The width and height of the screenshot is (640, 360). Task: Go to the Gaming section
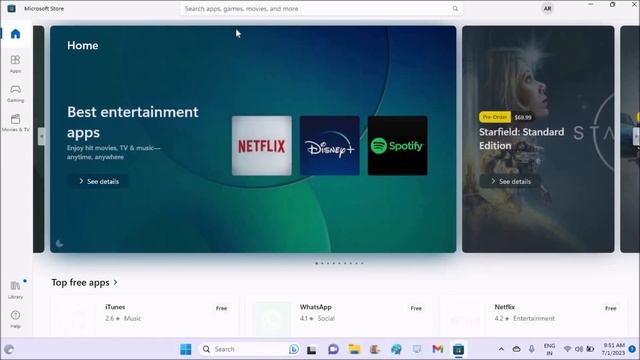(16, 93)
